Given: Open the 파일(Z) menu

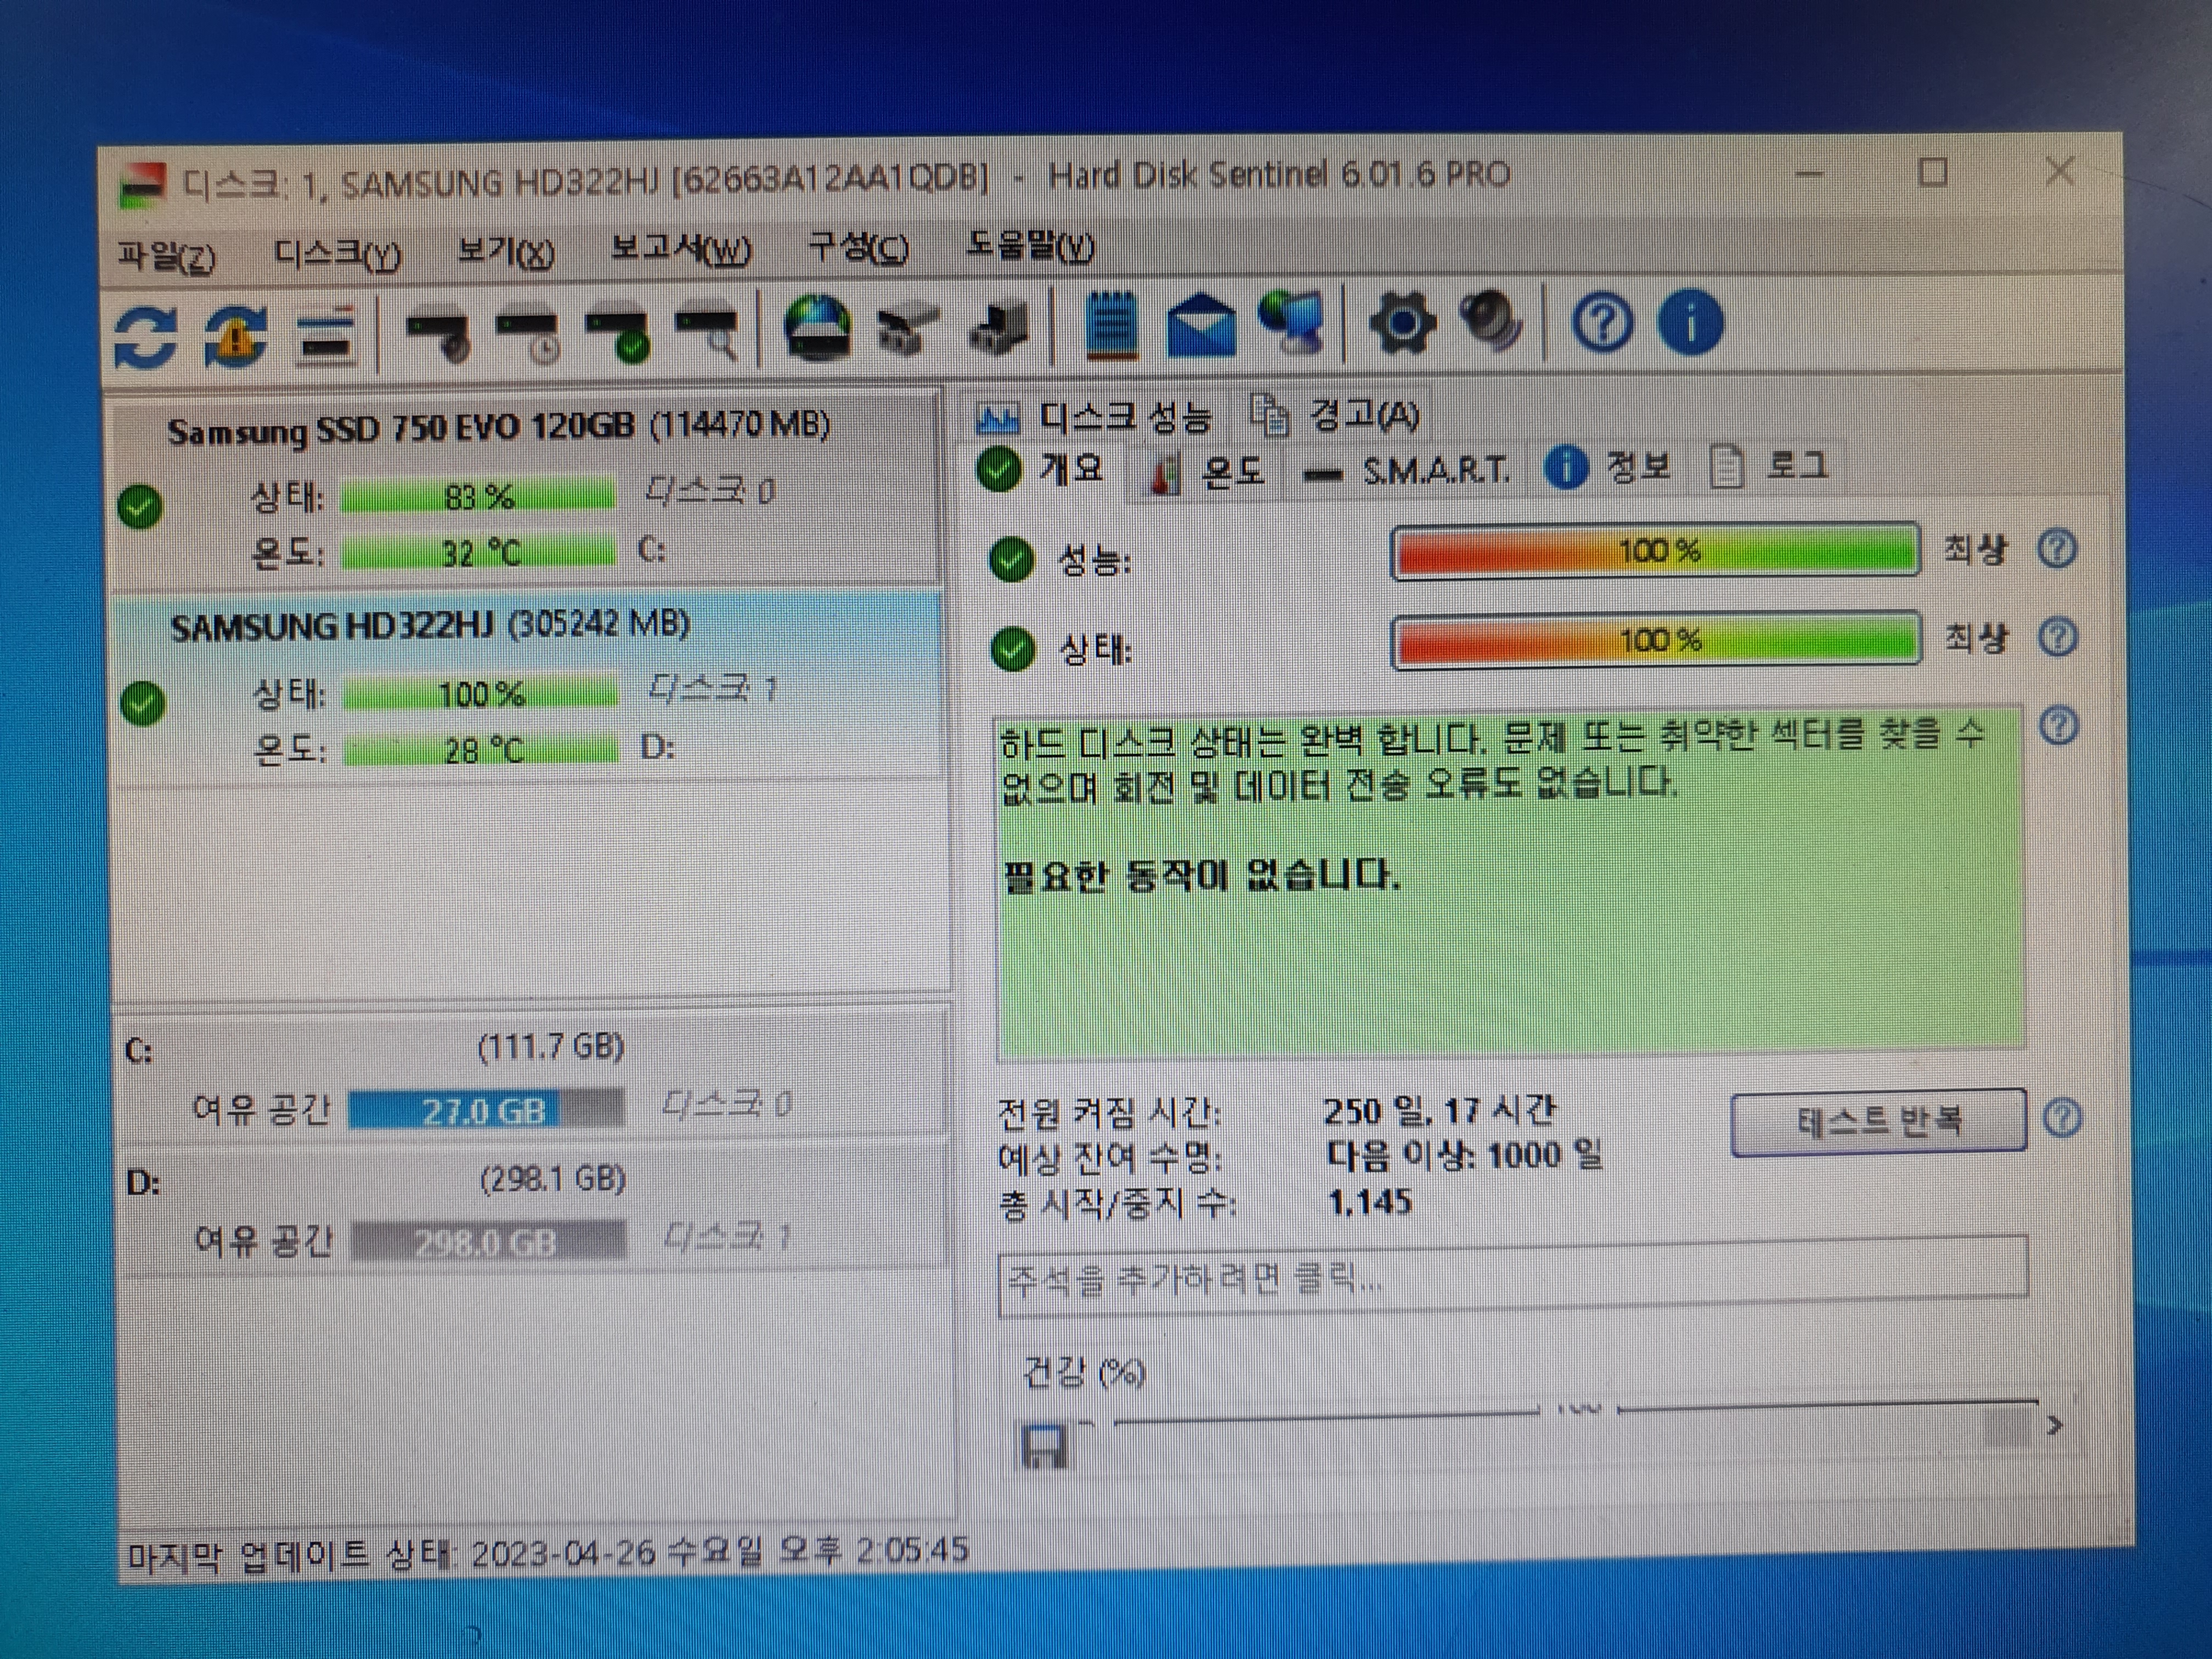Looking at the screenshot, I should [166, 256].
